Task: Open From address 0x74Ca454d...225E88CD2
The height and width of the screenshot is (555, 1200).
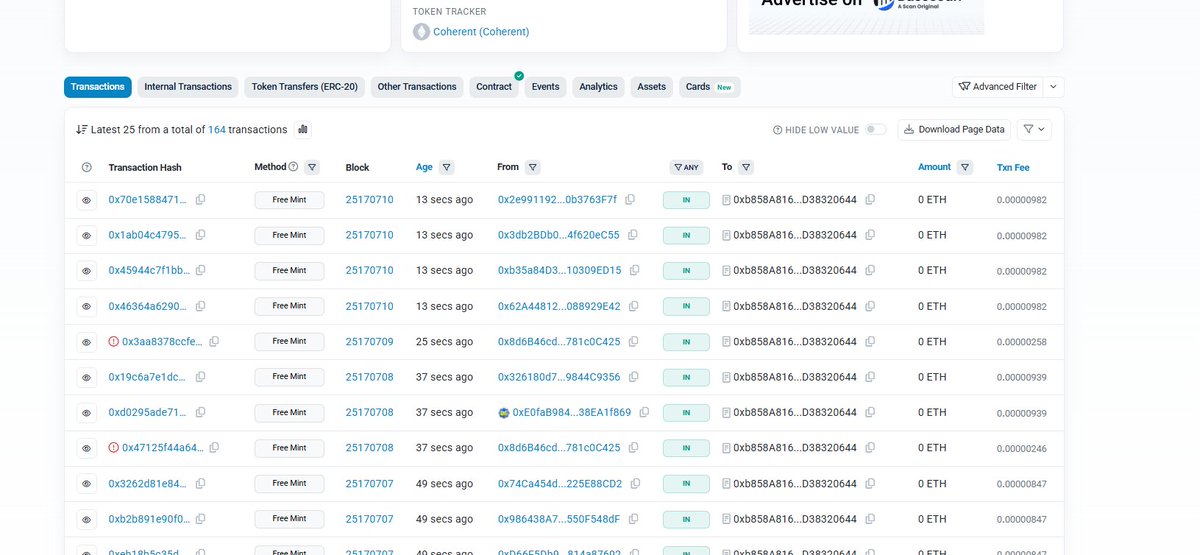Action: (x=560, y=484)
